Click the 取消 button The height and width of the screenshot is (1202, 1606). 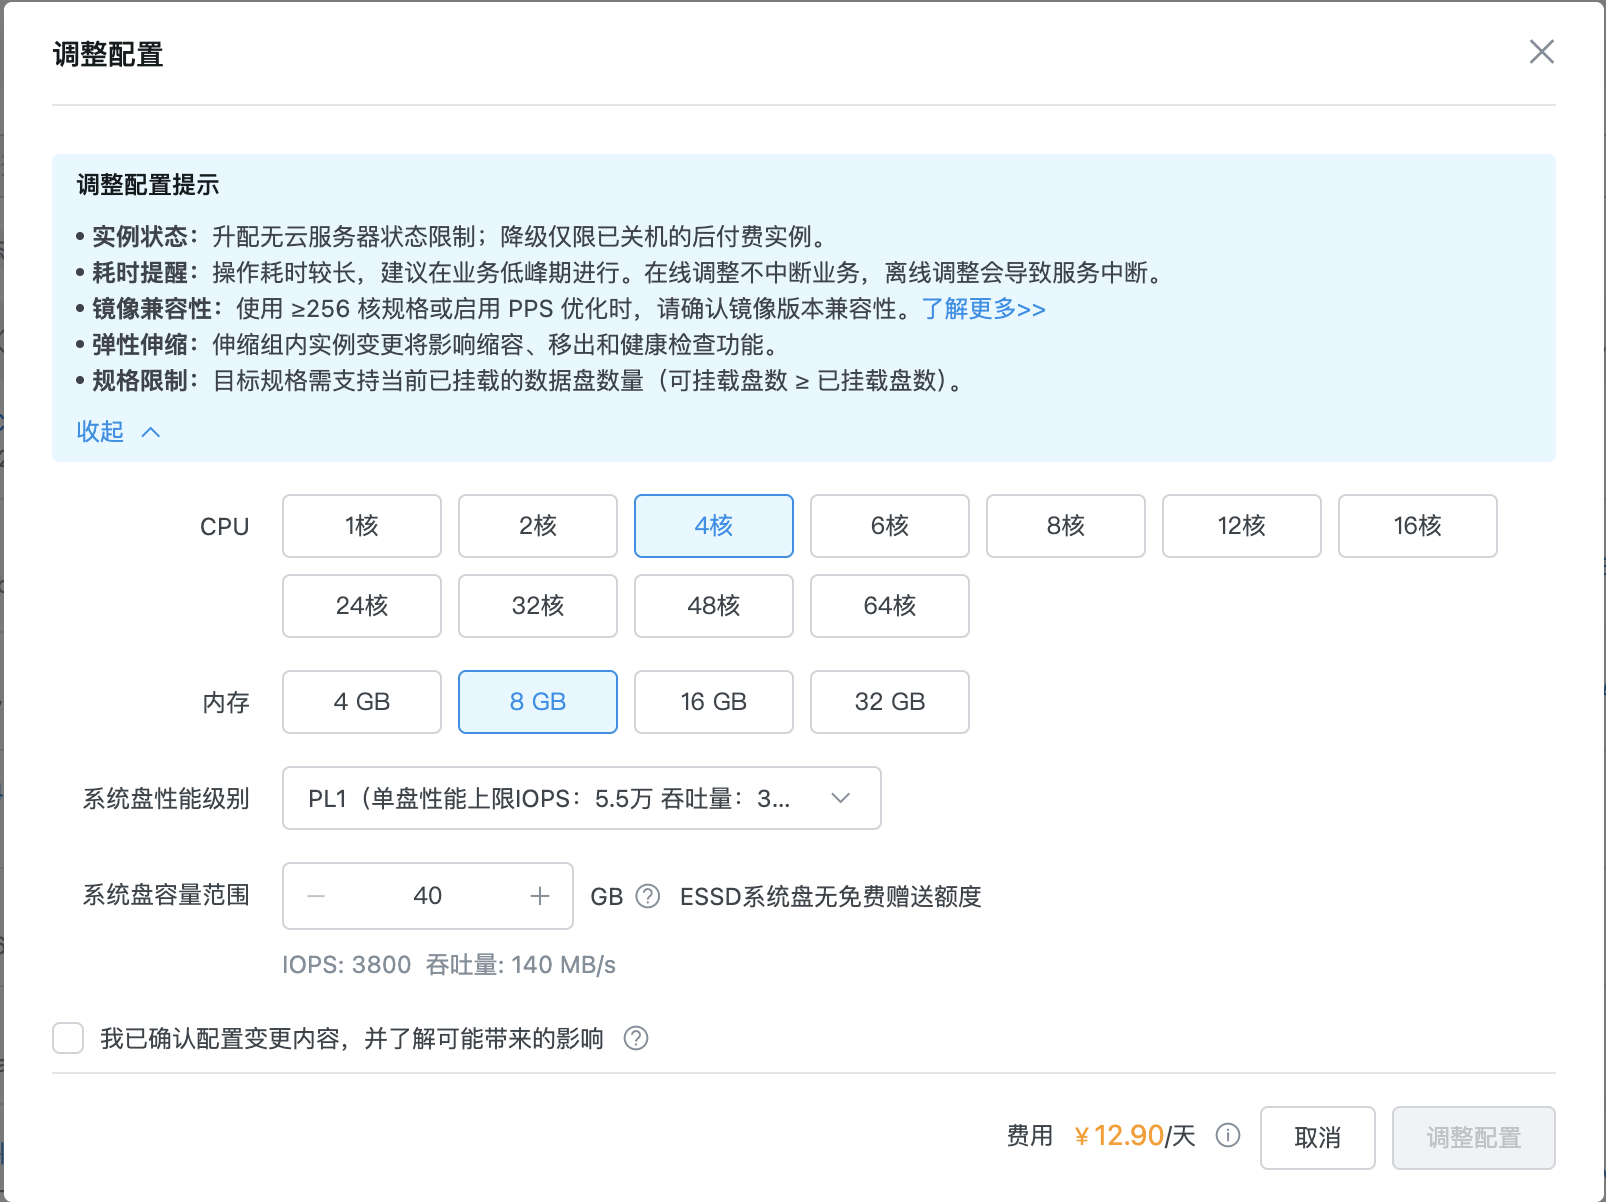pyautogui.click(x=1317, y=1138)
